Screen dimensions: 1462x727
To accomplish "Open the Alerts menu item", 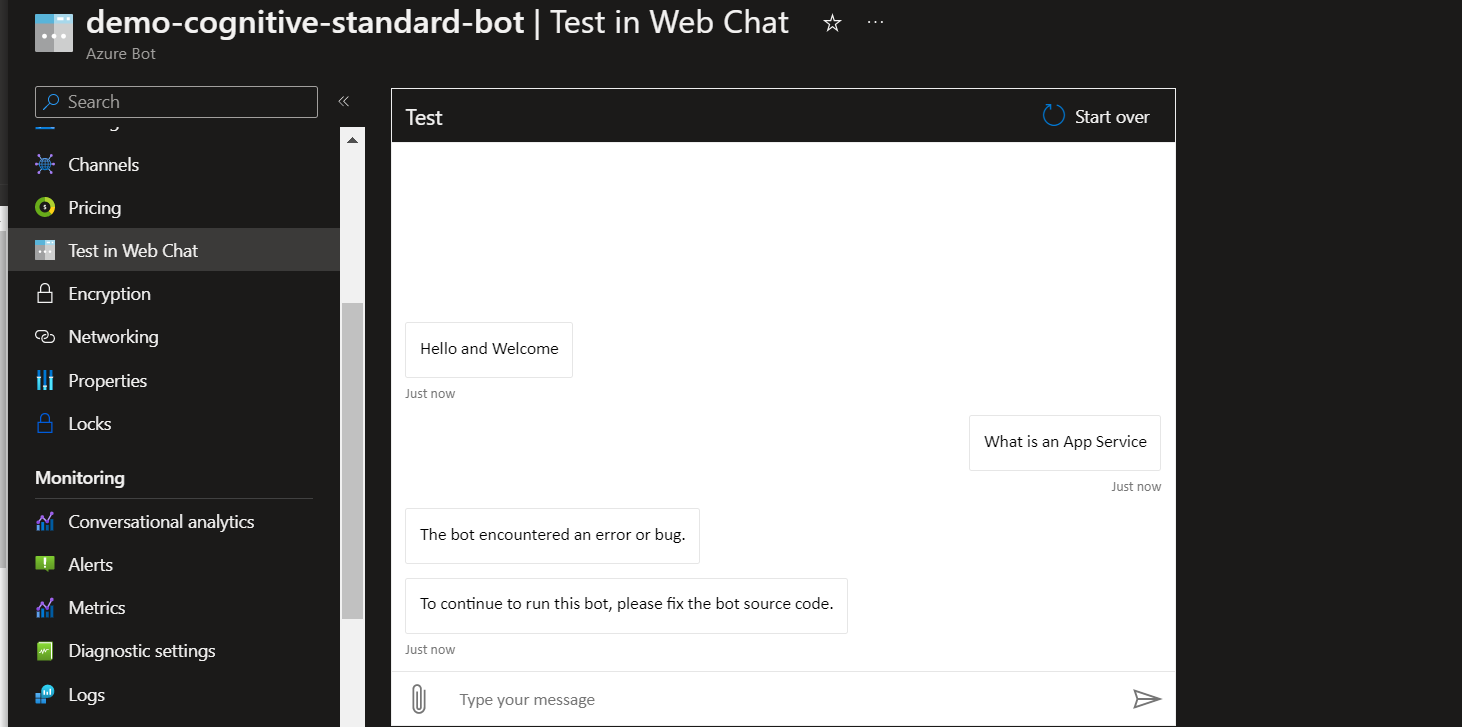I will click(91, 565).
